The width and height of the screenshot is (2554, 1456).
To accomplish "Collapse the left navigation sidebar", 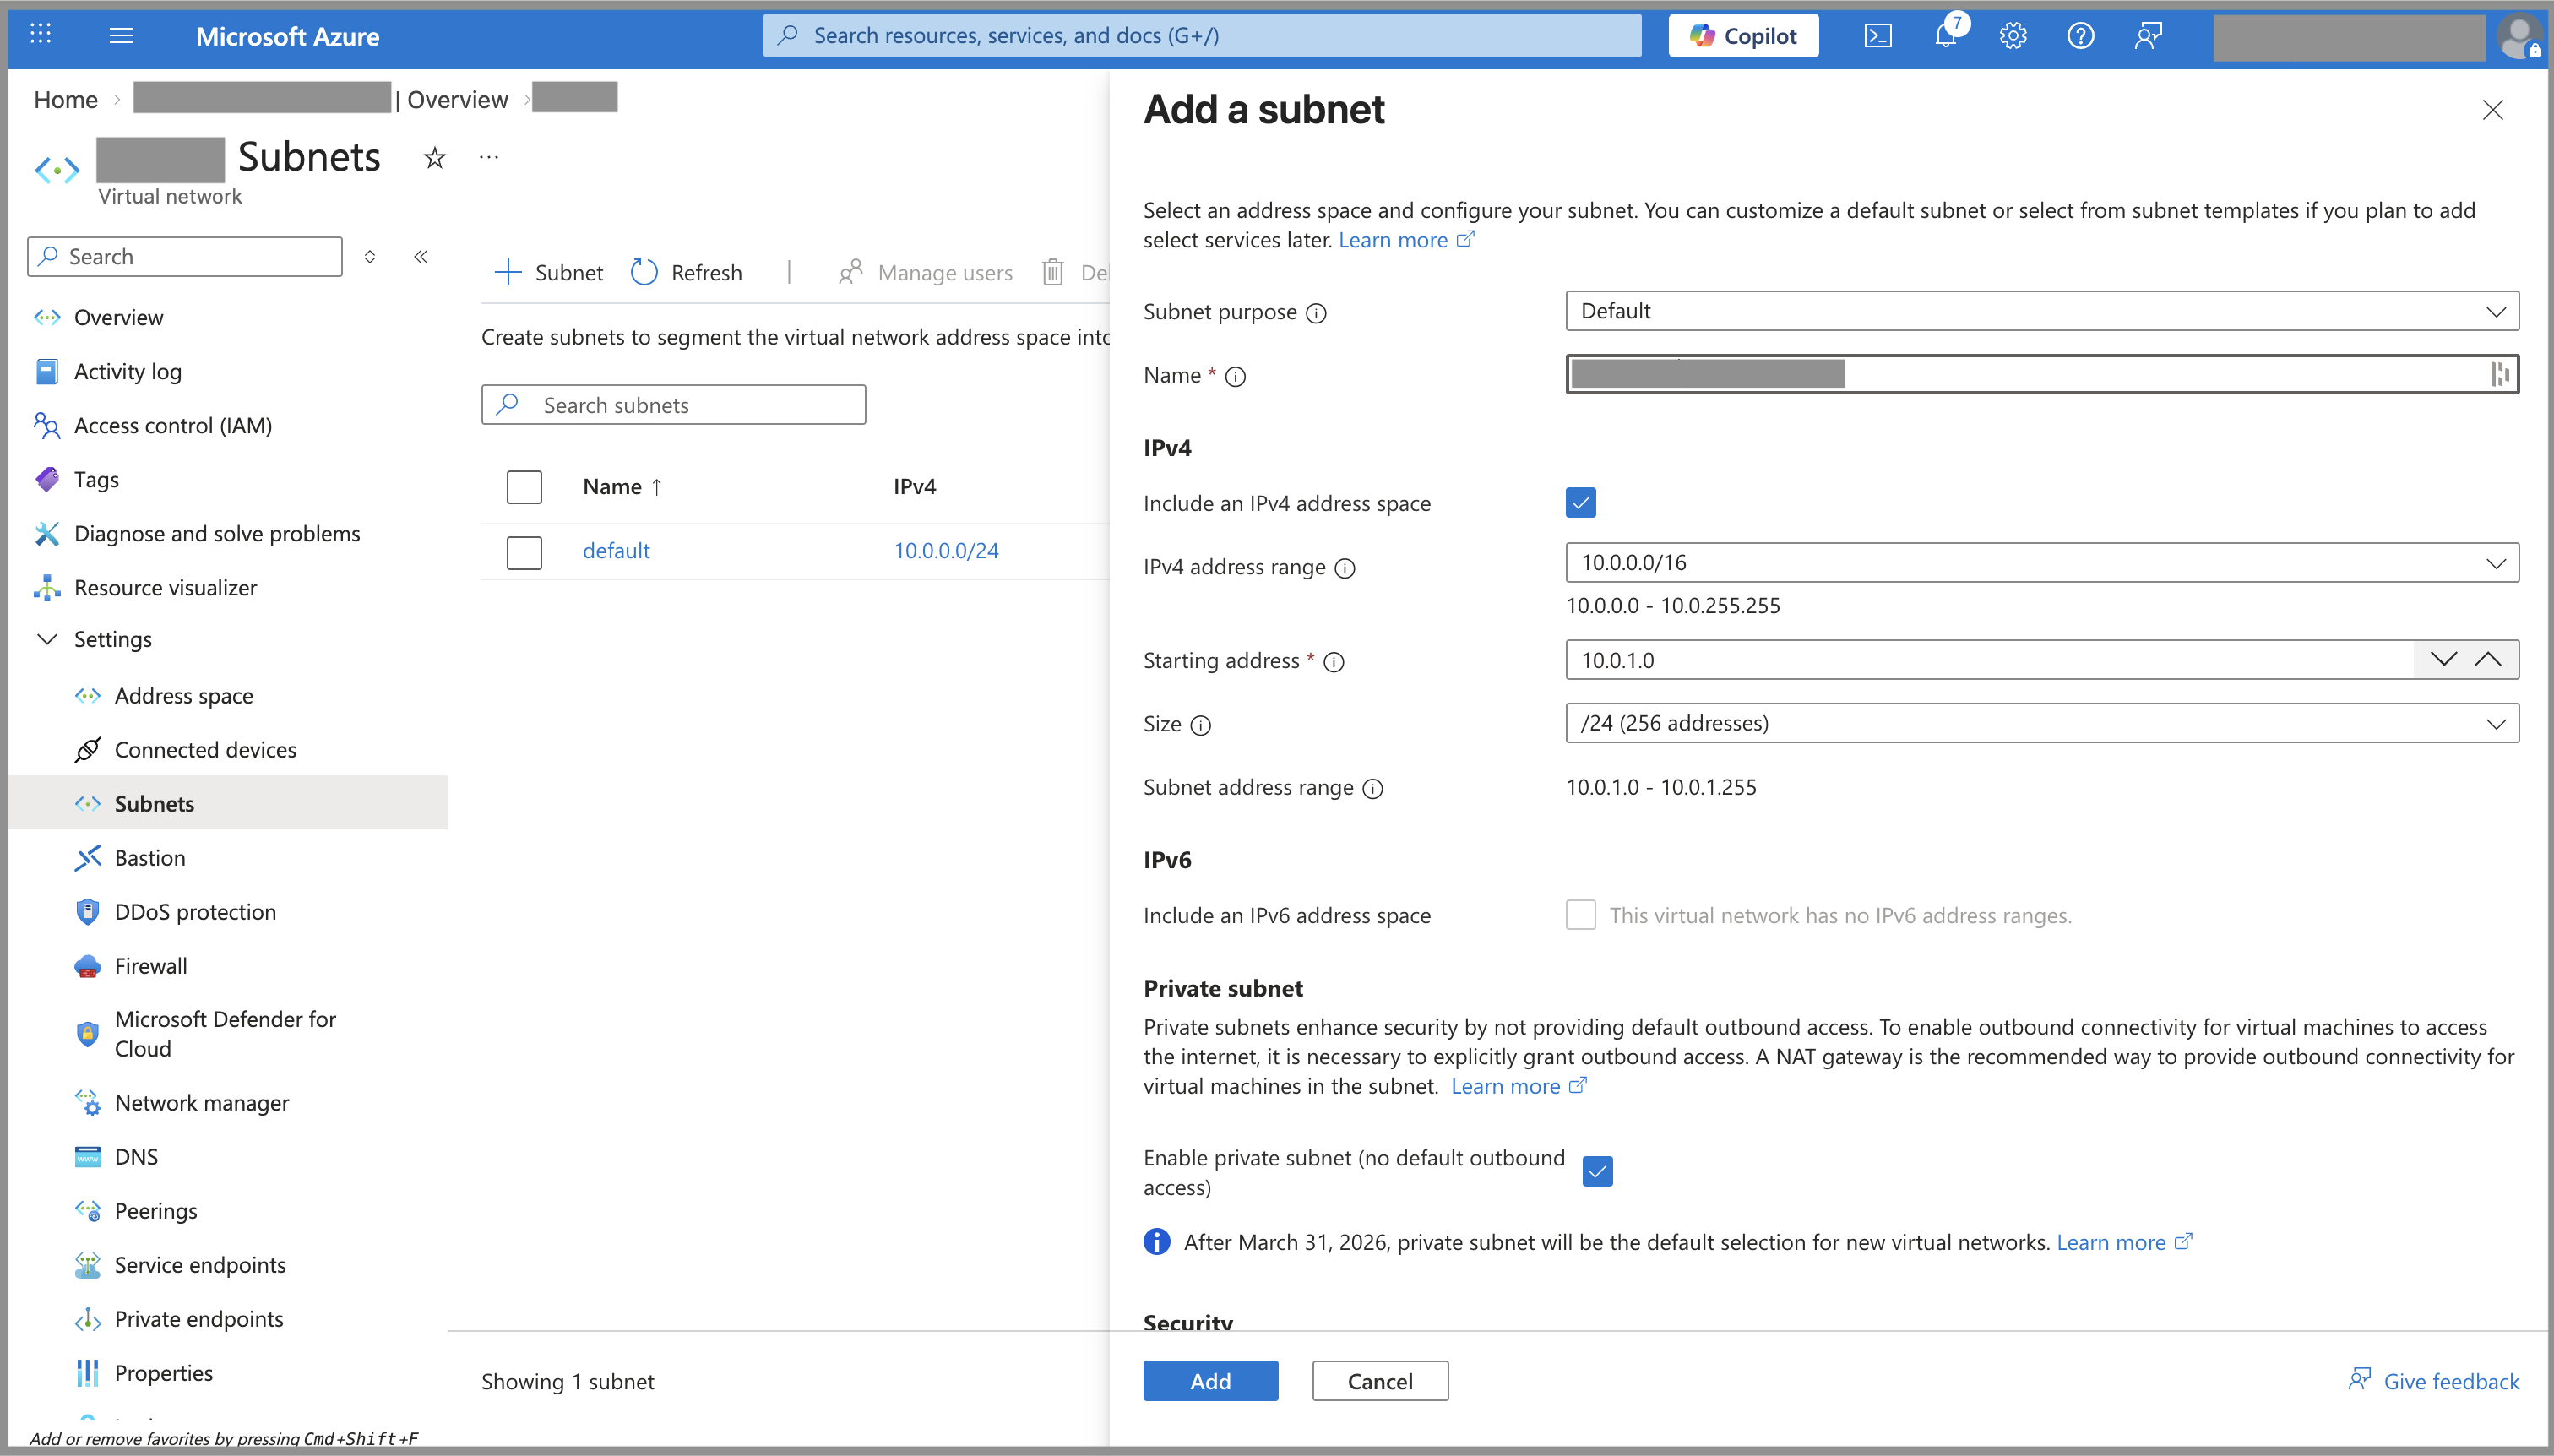I will tap(421, 257).
